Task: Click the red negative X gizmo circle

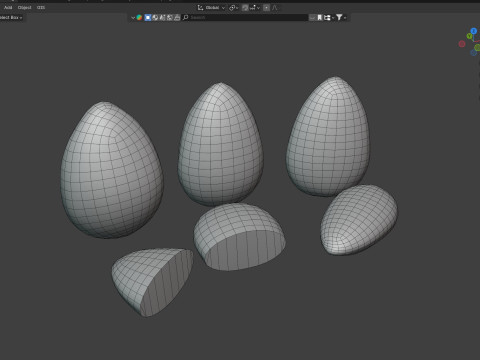Action: pyautogui.click(x=462, y=44)
